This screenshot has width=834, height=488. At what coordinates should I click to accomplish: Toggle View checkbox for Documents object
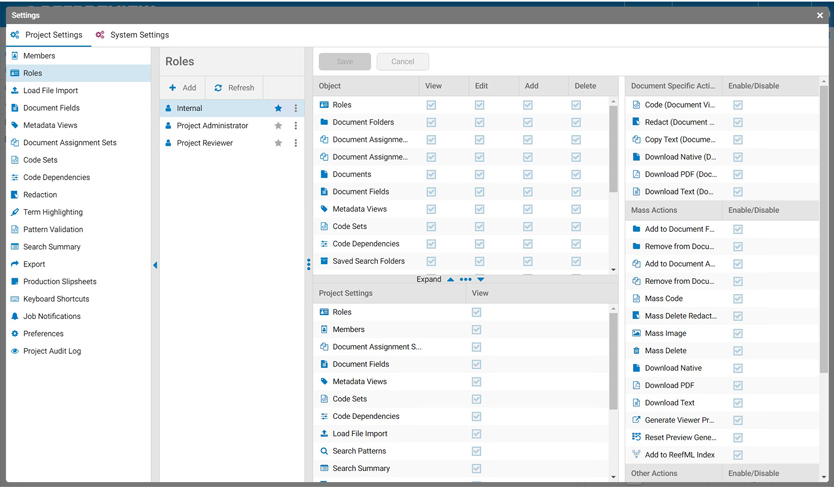431,174
